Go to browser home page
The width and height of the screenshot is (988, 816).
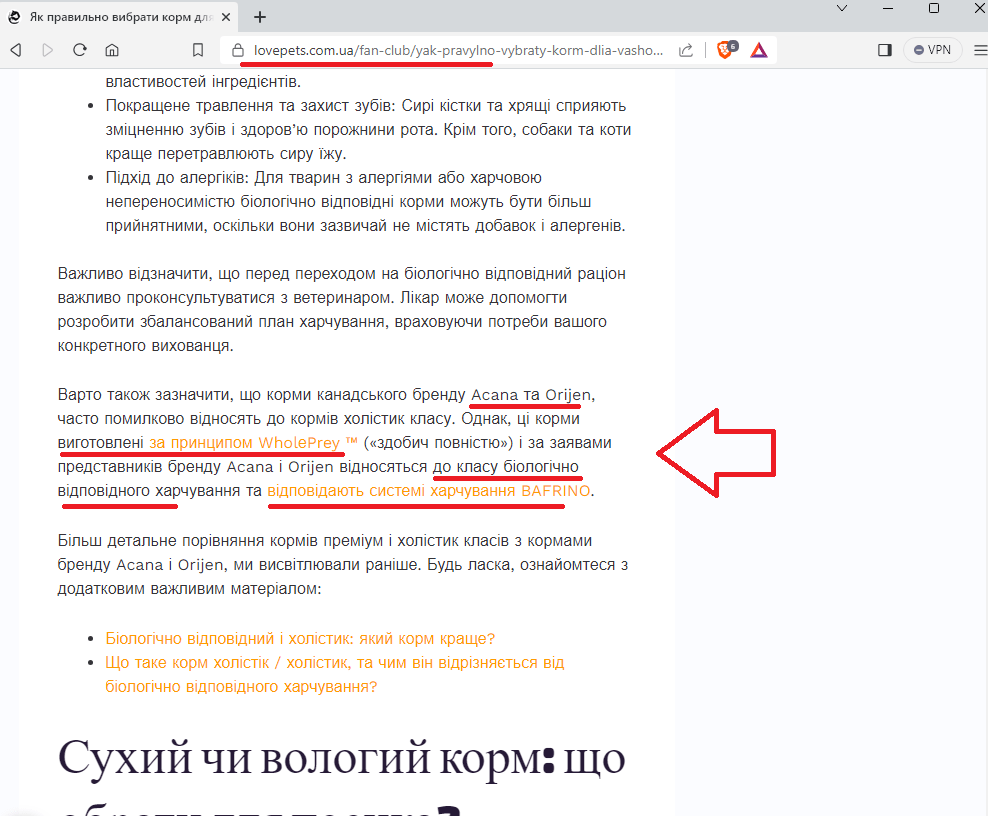111,50
